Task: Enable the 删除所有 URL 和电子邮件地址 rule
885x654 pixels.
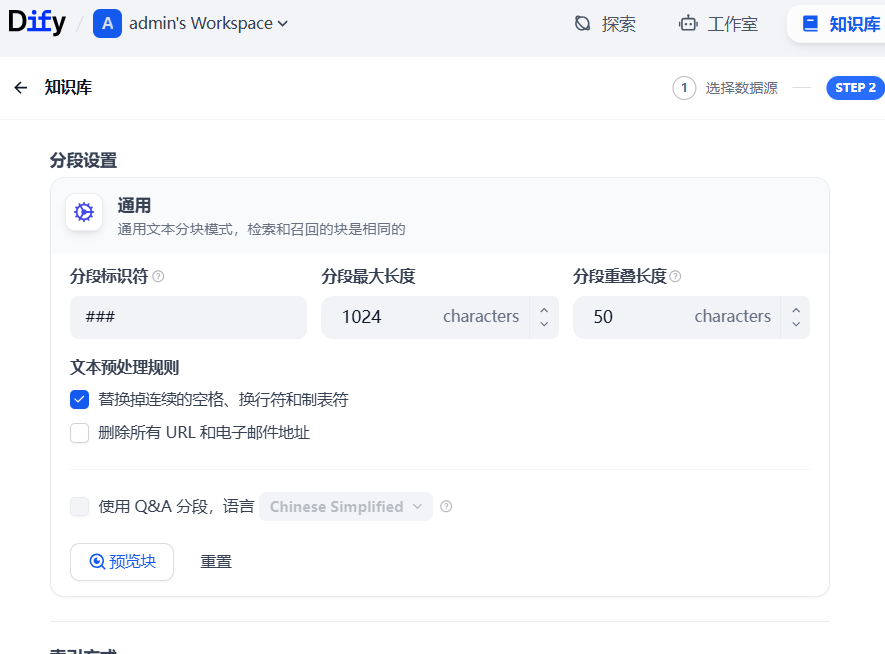Action: pyautogui.click(x=79, y=433)
